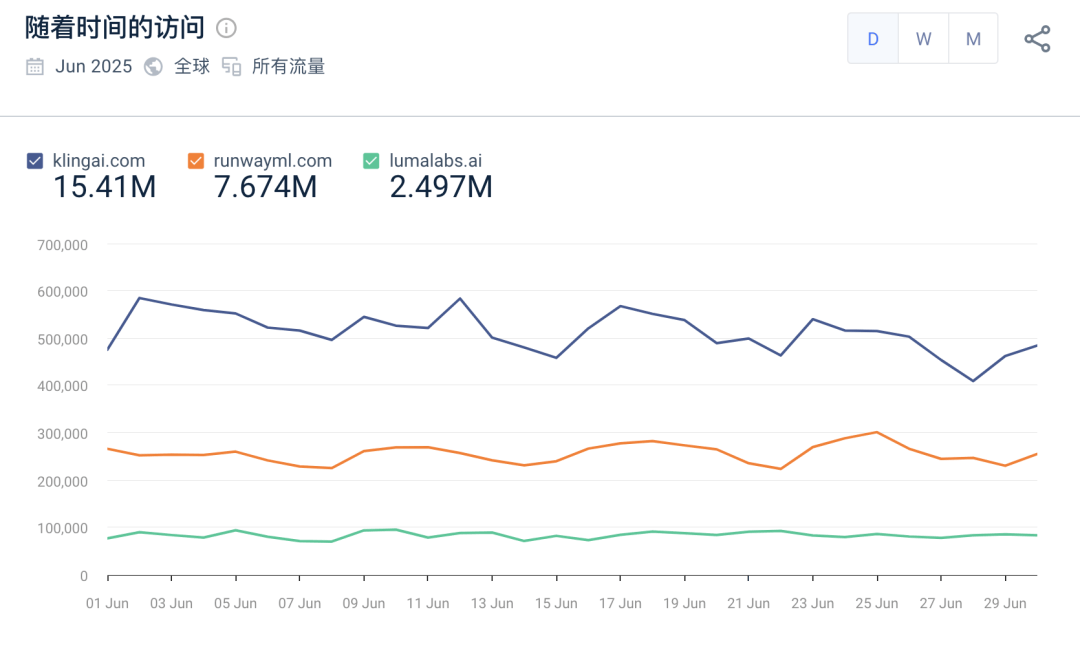
Task: Switch to M monthly granularity
Action: [973, 39]
